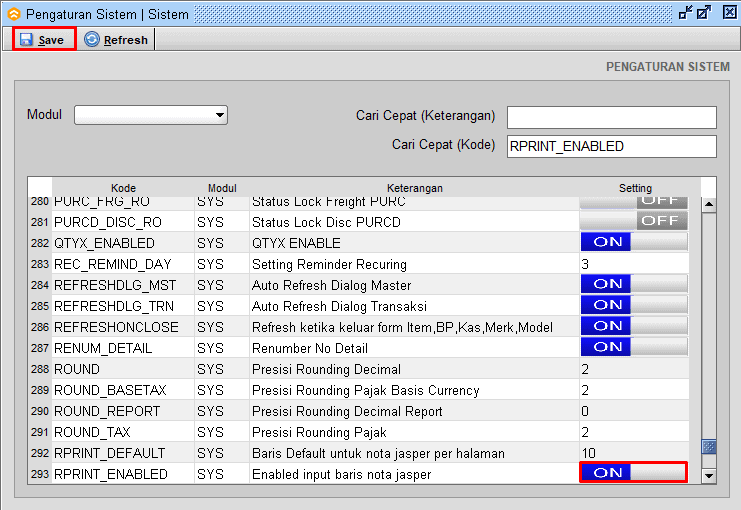Toggle the REFRESHDLG_MST switch

point(634,284)
